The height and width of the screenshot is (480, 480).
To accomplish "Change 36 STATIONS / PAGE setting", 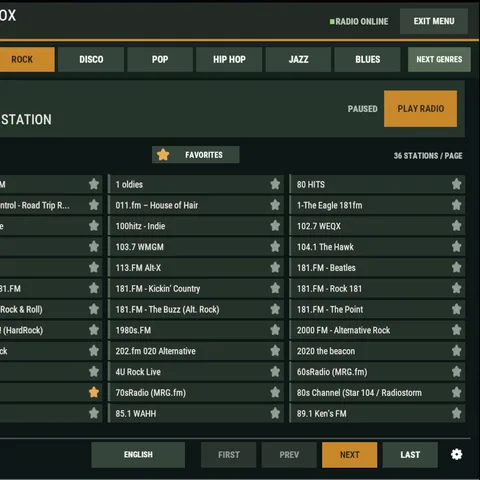I will (428, 156).
